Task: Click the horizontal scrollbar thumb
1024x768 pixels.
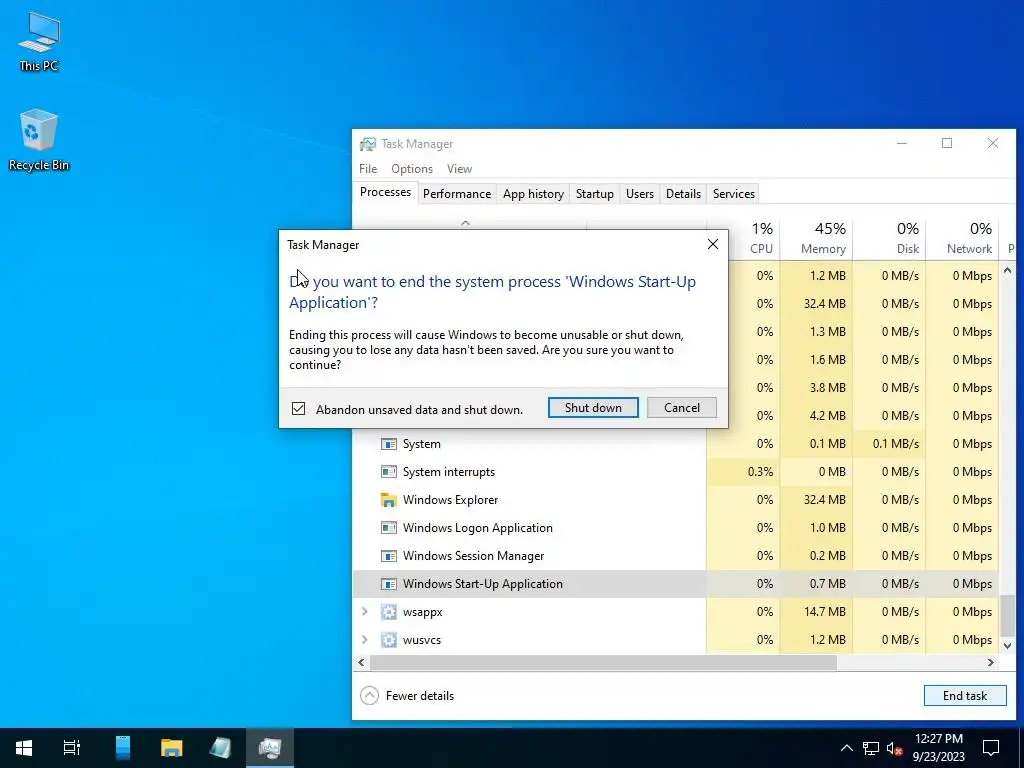Action: (603, 662)
